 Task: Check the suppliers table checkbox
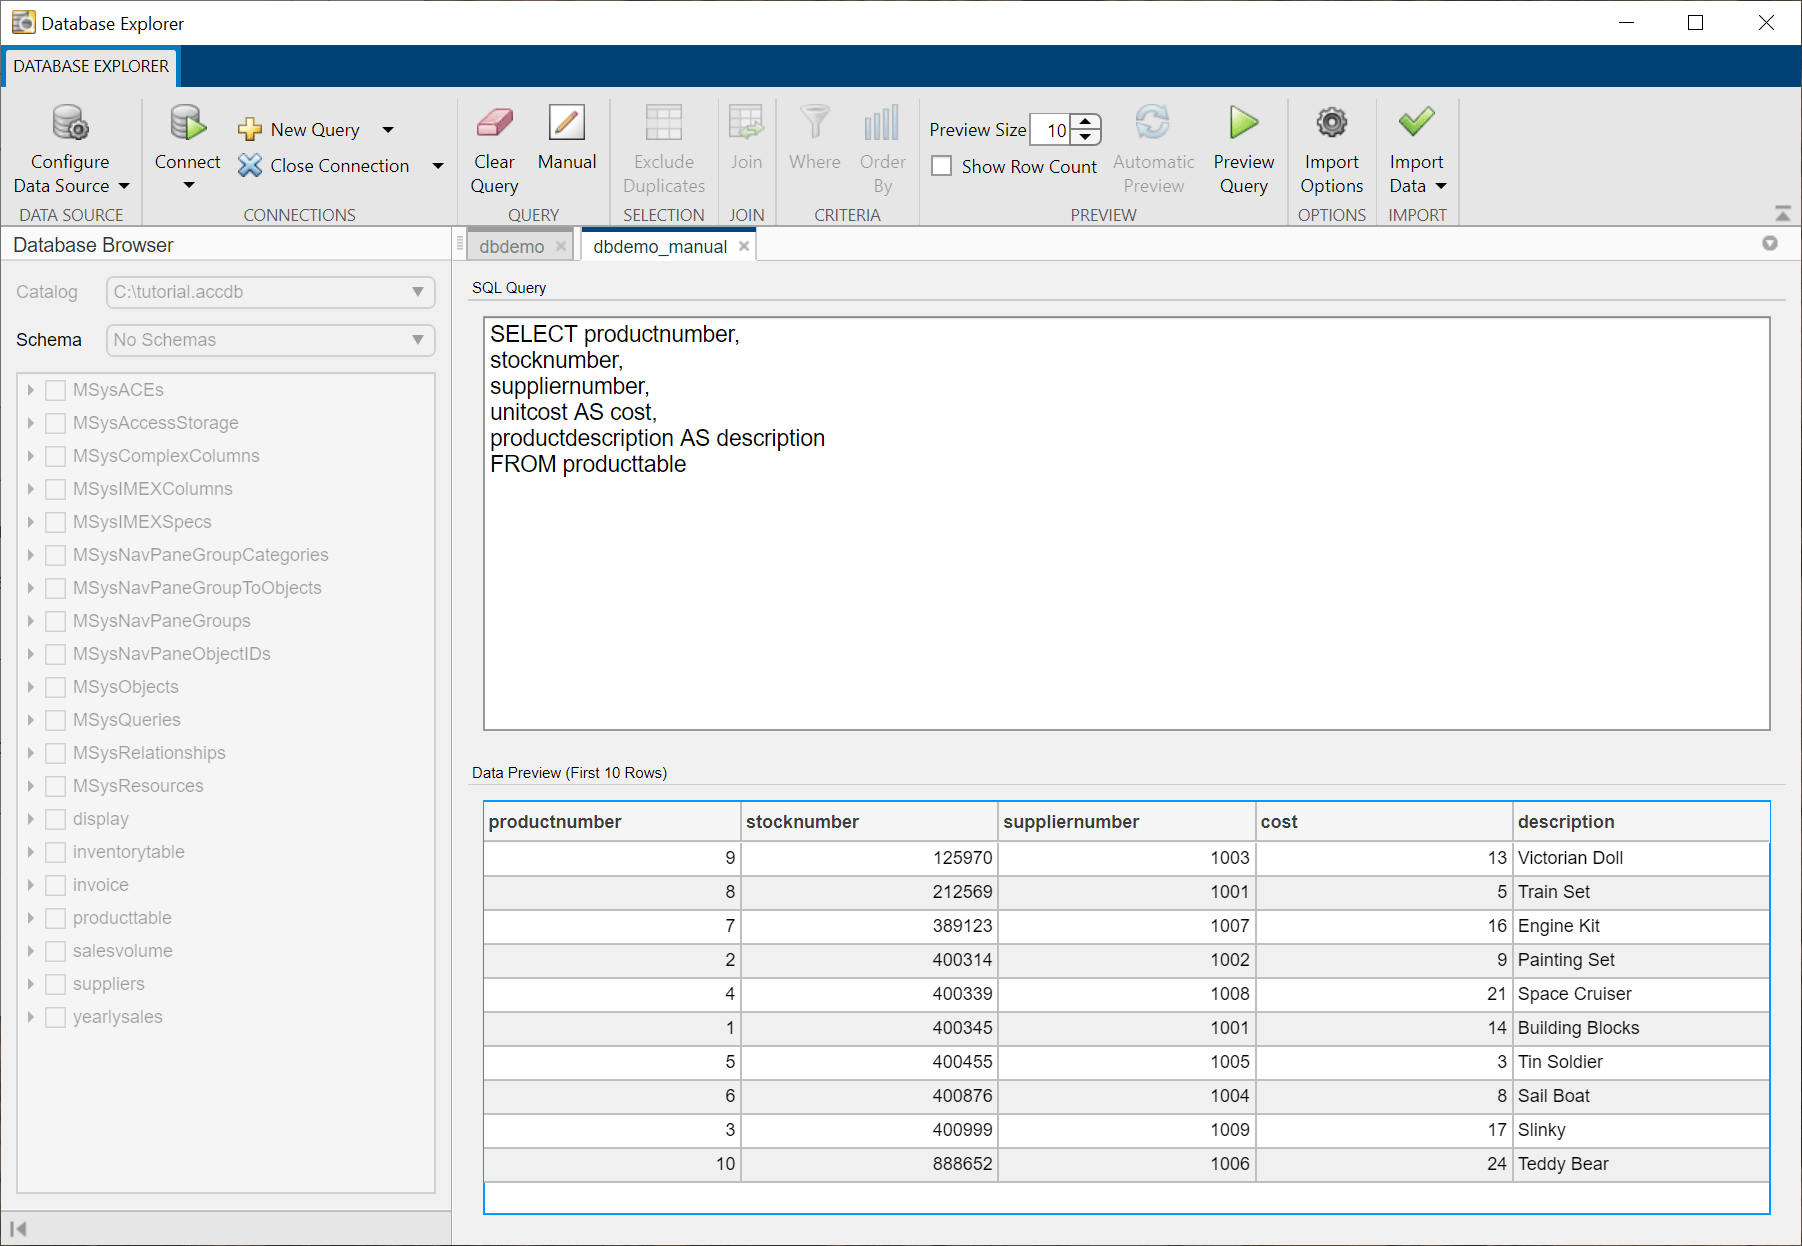coord(56,984)
